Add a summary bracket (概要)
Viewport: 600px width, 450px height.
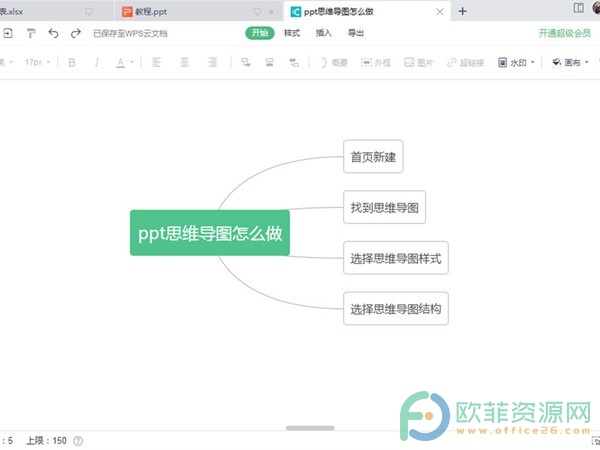pyautogui.click(x=334, y=62)
